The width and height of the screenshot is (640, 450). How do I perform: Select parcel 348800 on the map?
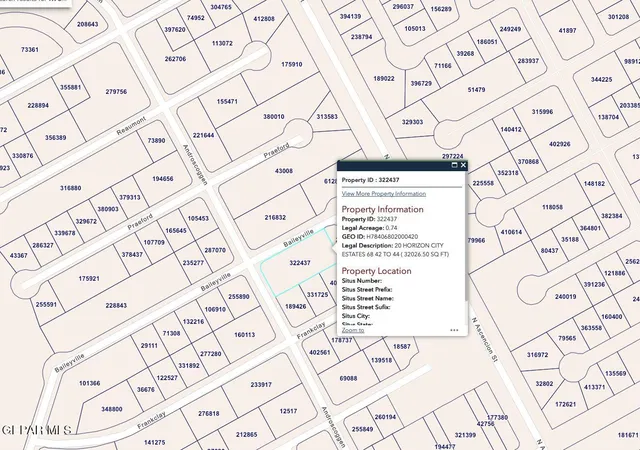tap(111, 409)
